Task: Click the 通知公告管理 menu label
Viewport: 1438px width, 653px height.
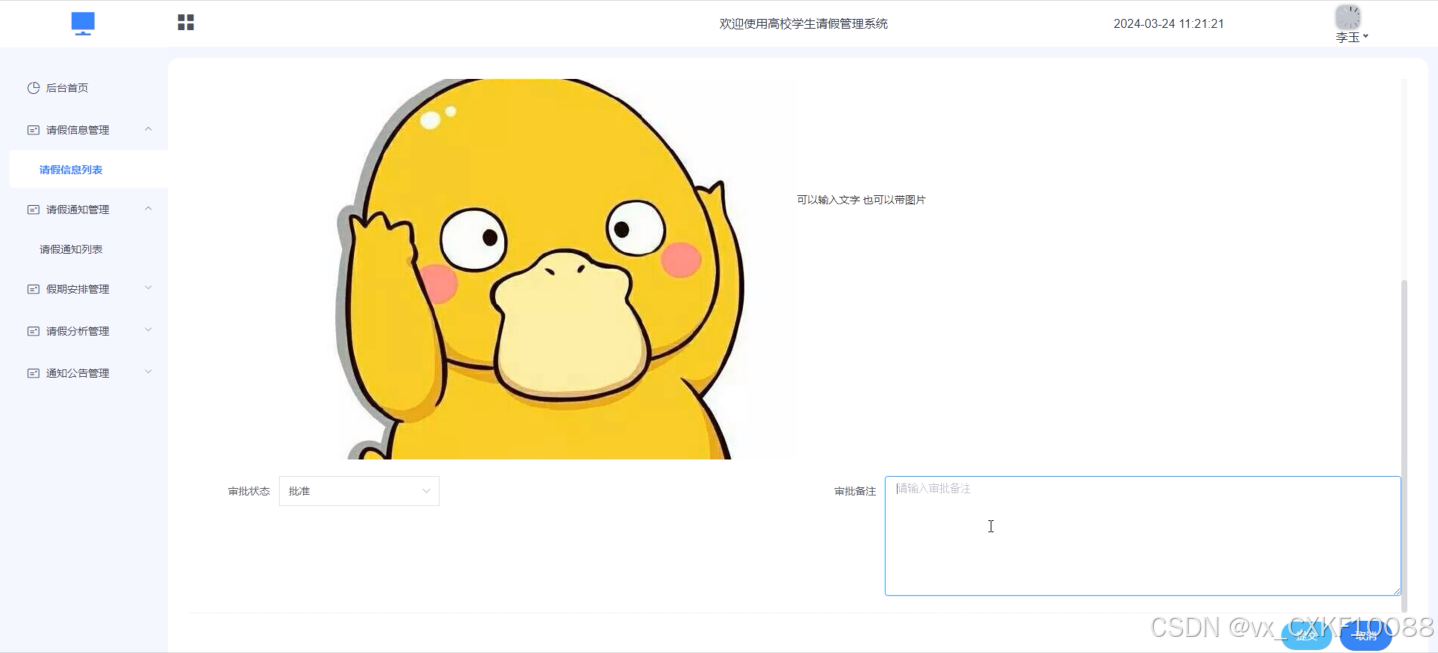Action: (78, 373)
